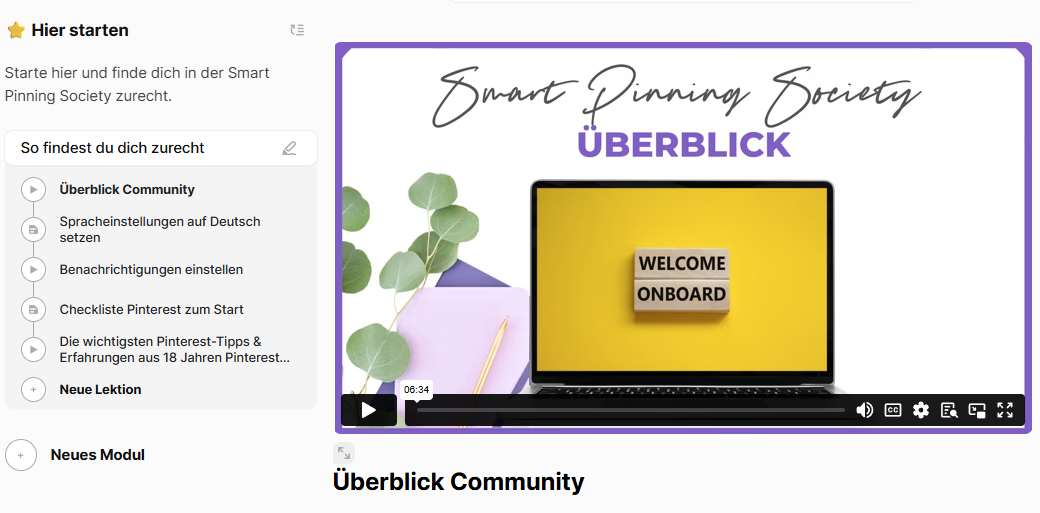Open the video transcript search
The image size is (1040, 513).
(x=949, y=410)
